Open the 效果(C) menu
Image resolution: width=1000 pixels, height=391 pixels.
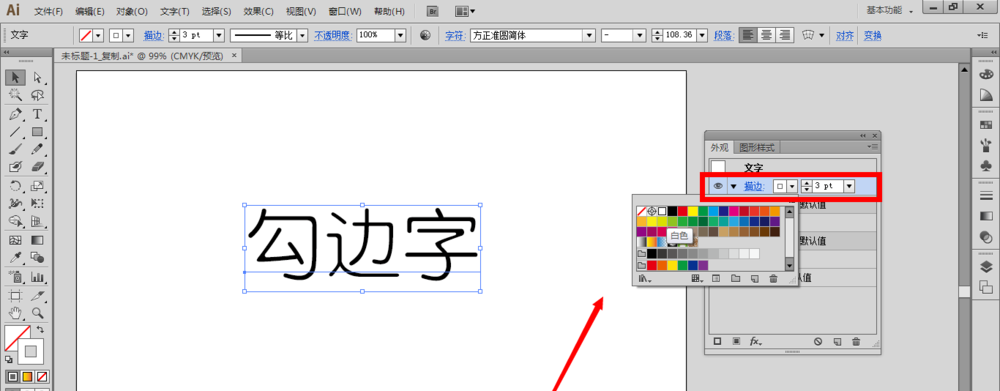click(258, 11)
